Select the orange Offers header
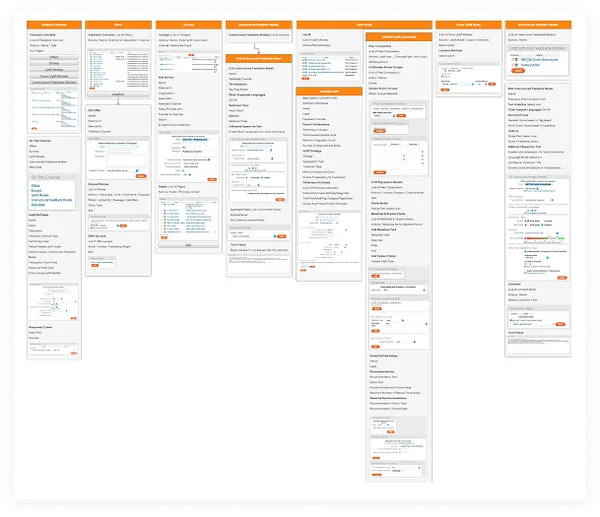Screen dimensions: 600x517 click(x=118, y=22)
